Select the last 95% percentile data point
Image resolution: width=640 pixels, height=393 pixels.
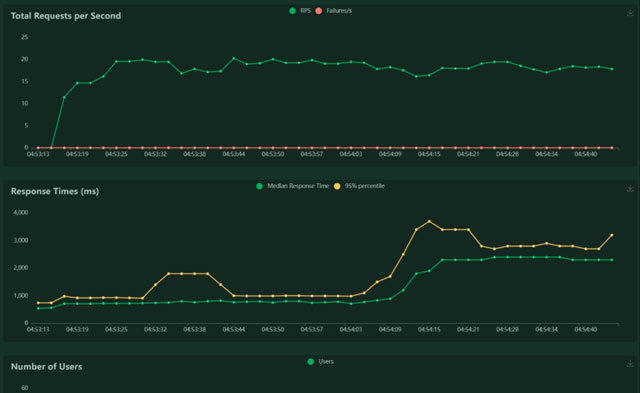pyautogui.click(x=611, y=235)
